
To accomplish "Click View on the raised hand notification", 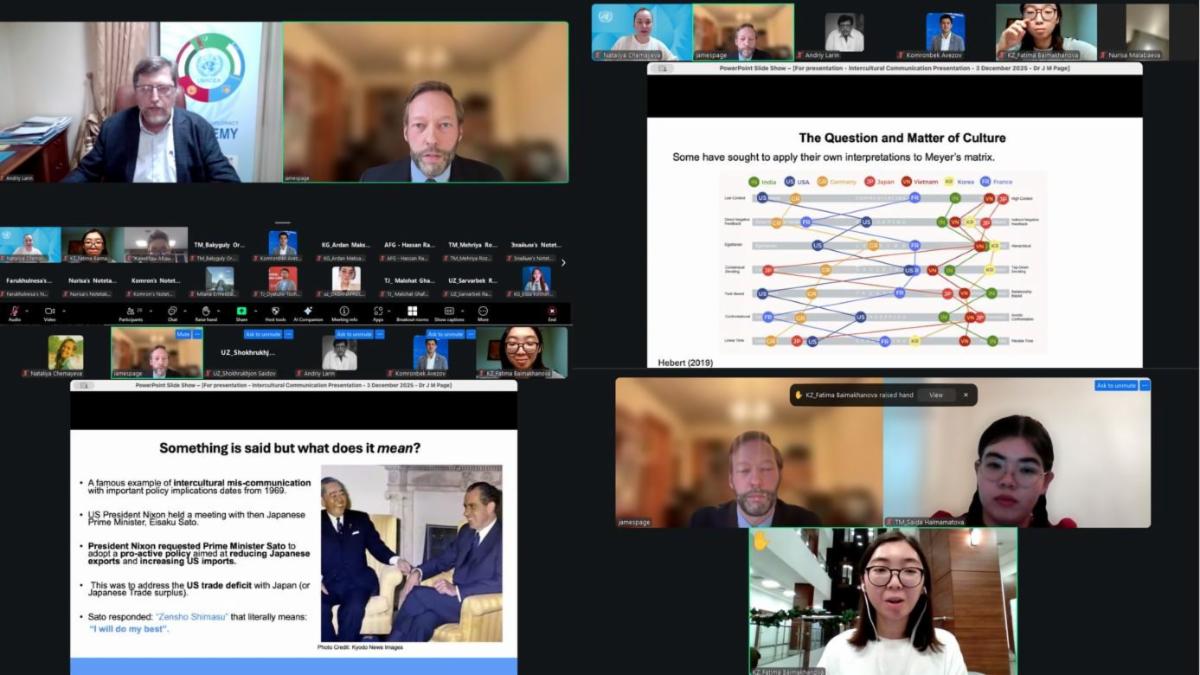I will [x=936, y=395].
